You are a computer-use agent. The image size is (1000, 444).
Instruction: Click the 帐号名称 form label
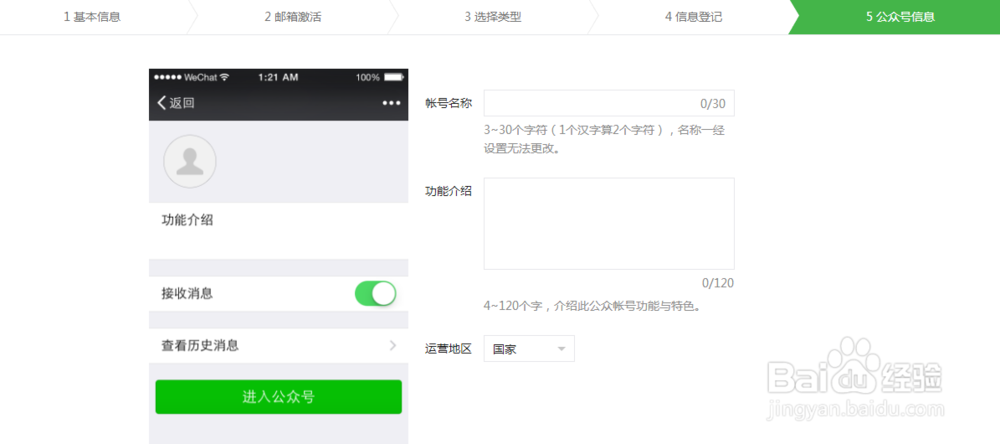[448, 103]
